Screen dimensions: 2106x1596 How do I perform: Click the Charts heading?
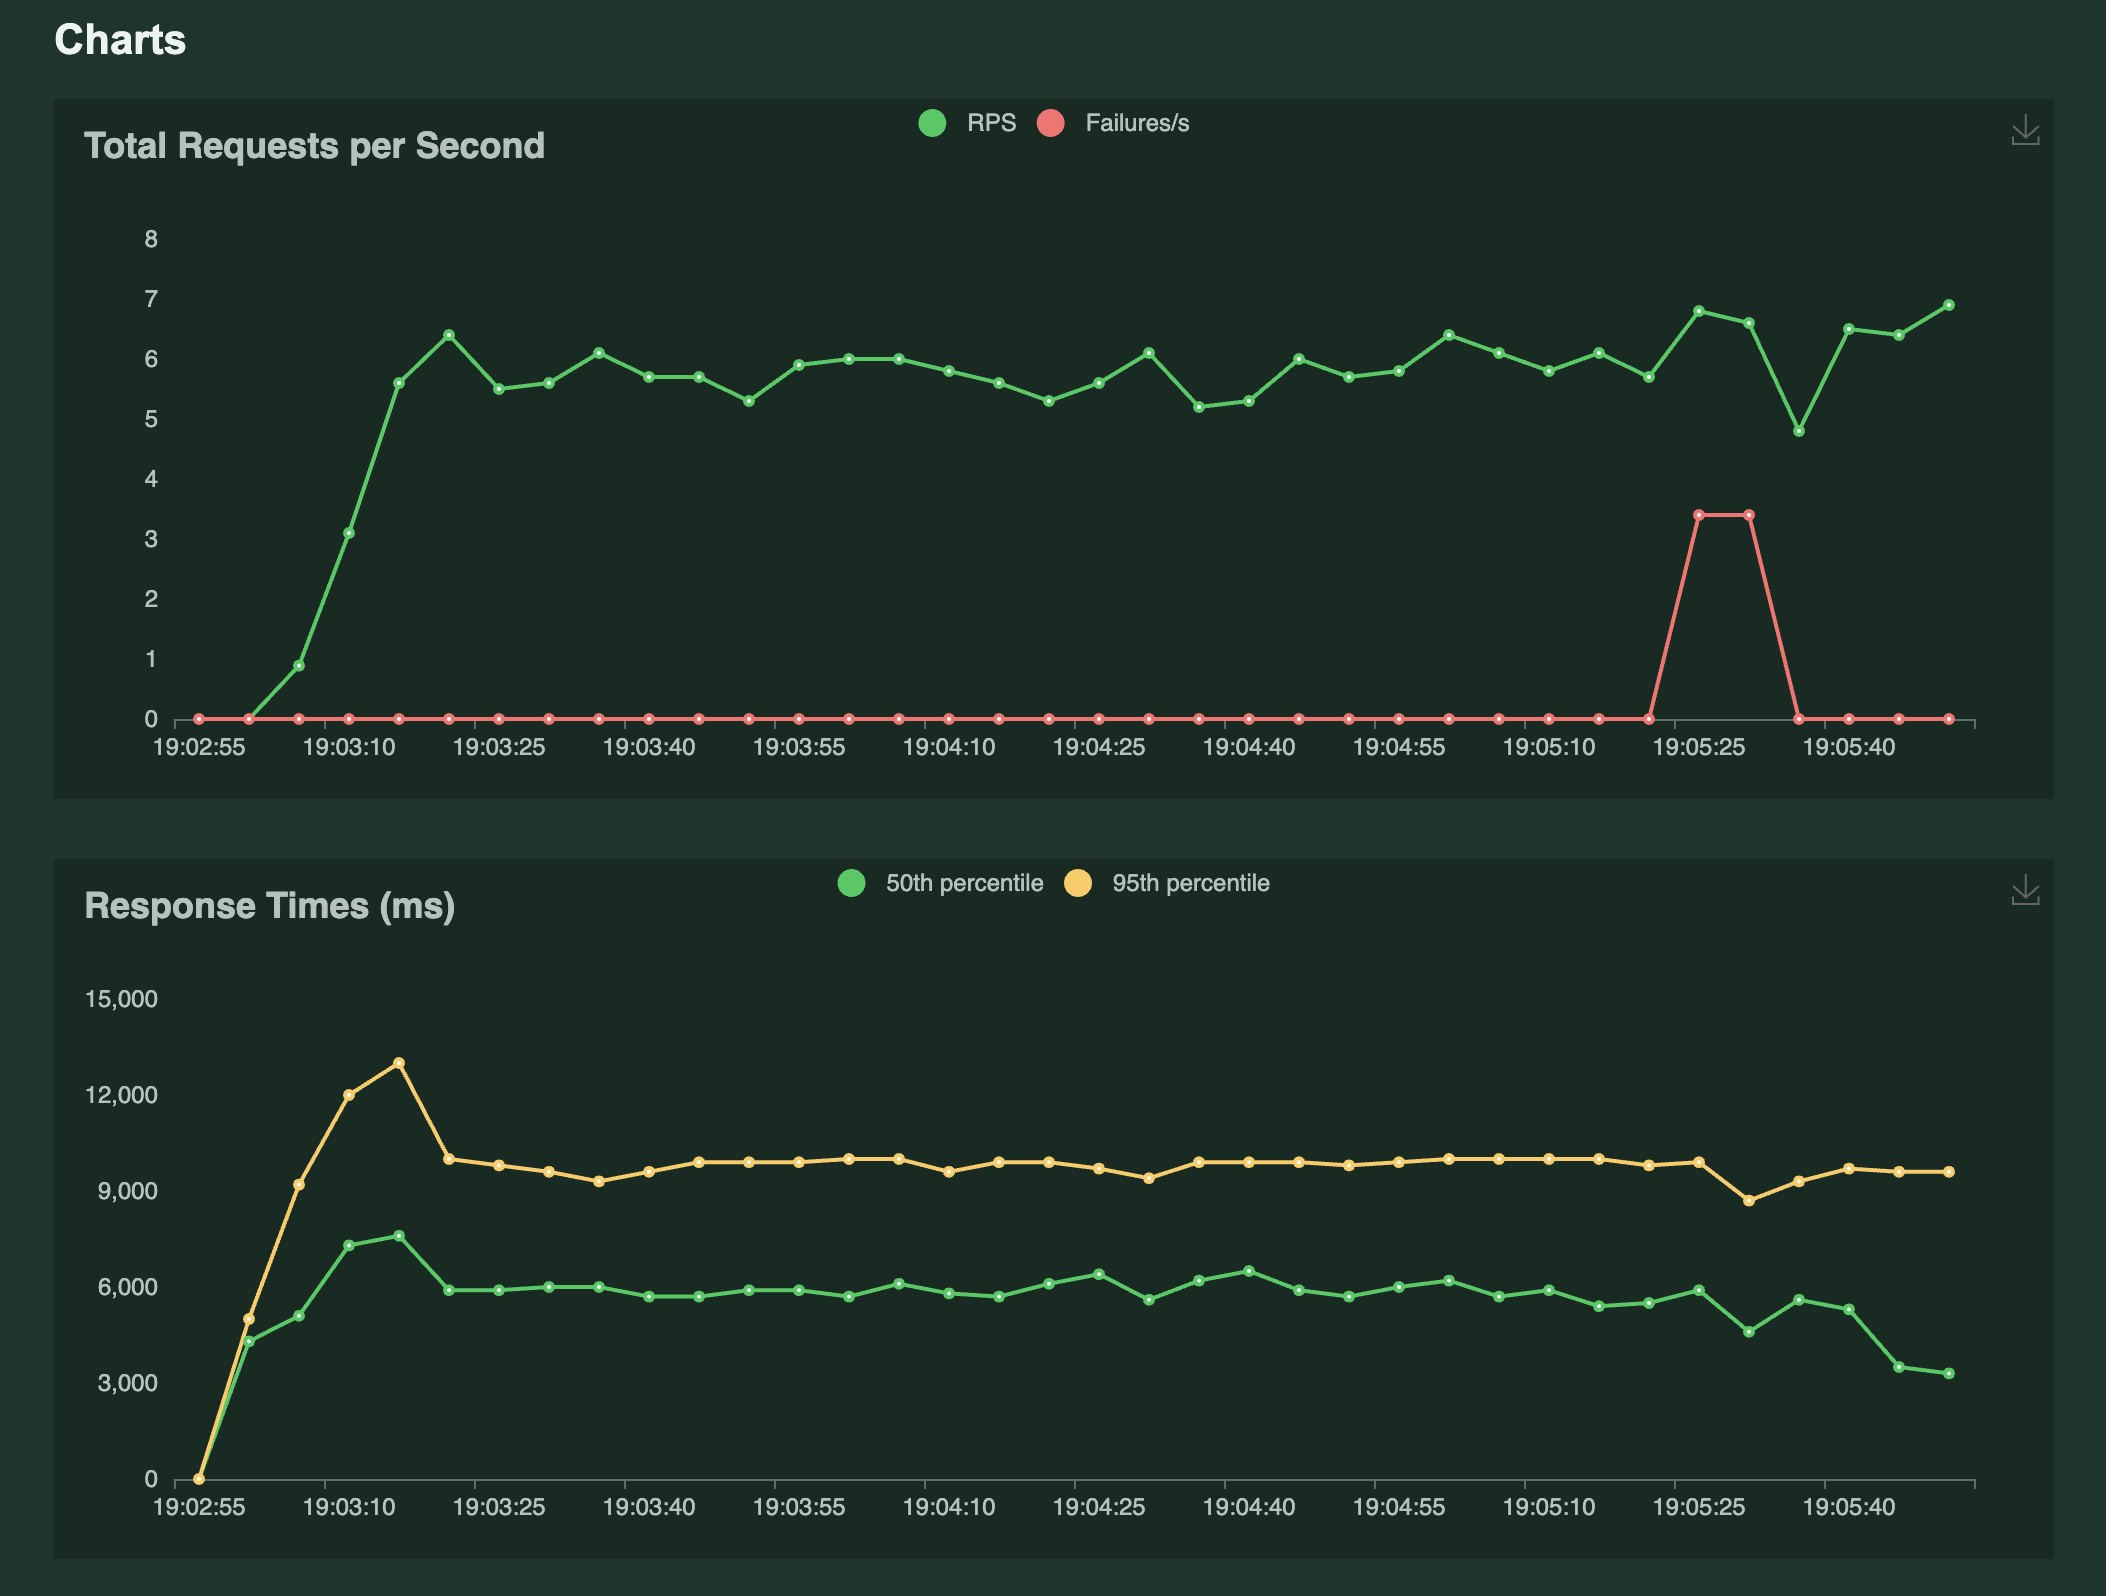pos(120,40)
